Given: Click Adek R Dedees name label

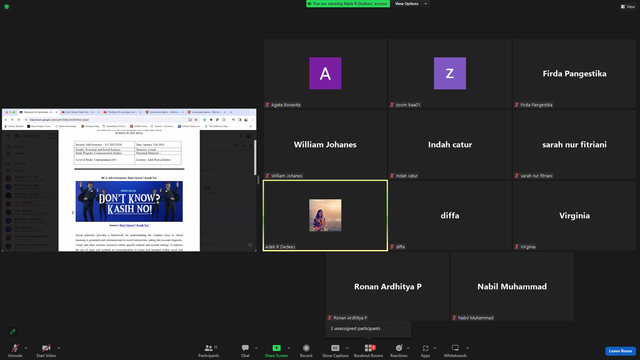Looking at the screenshot, I should click(x=280, y=247).
